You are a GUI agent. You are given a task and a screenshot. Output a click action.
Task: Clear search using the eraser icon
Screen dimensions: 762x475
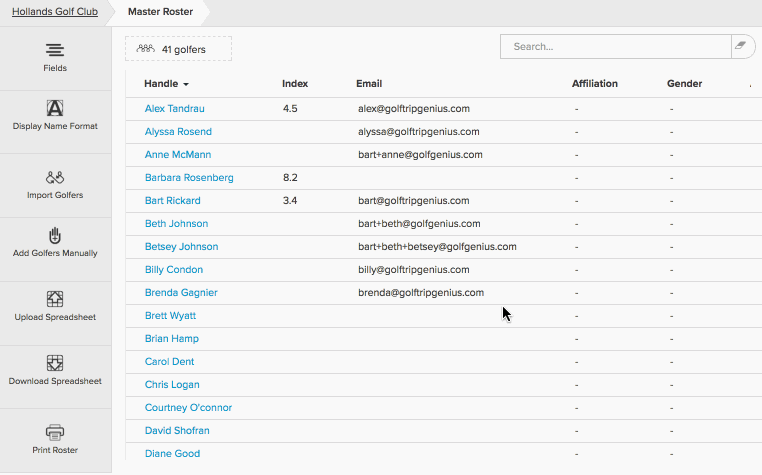741,46
